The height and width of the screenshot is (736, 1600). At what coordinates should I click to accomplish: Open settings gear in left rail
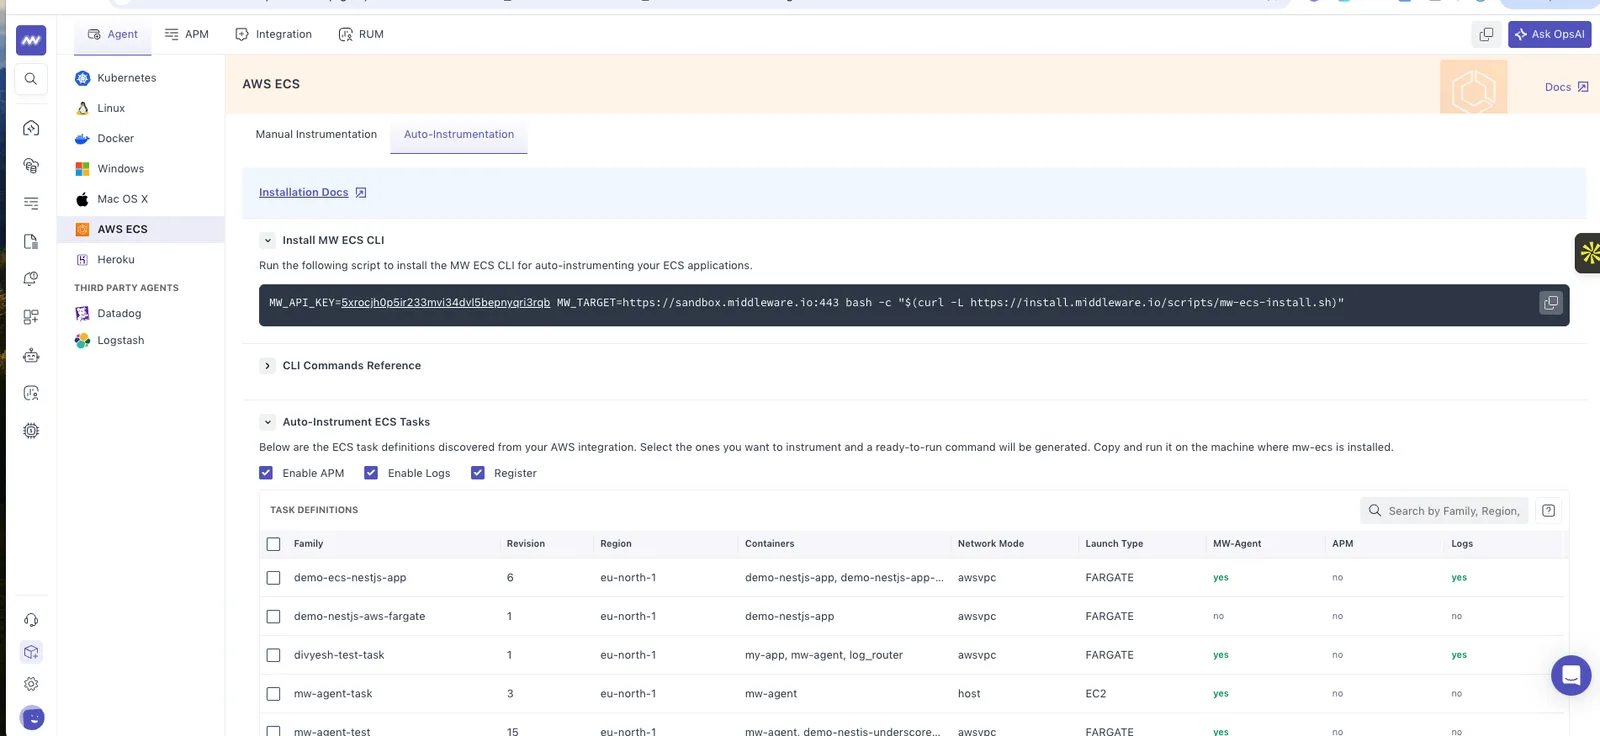pos(31,684)
